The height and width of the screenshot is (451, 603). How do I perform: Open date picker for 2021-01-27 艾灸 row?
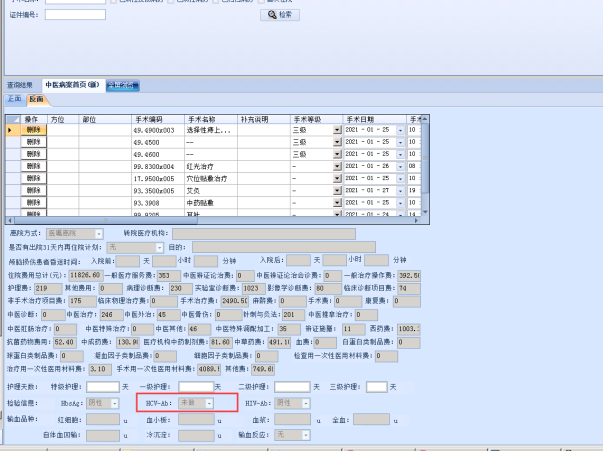(400, 190)
